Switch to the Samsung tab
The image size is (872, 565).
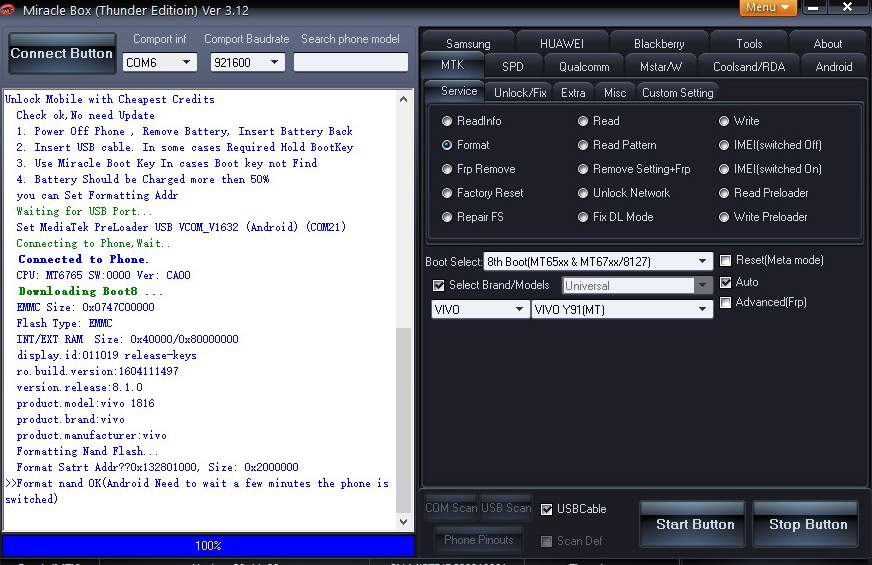(468, 43)
